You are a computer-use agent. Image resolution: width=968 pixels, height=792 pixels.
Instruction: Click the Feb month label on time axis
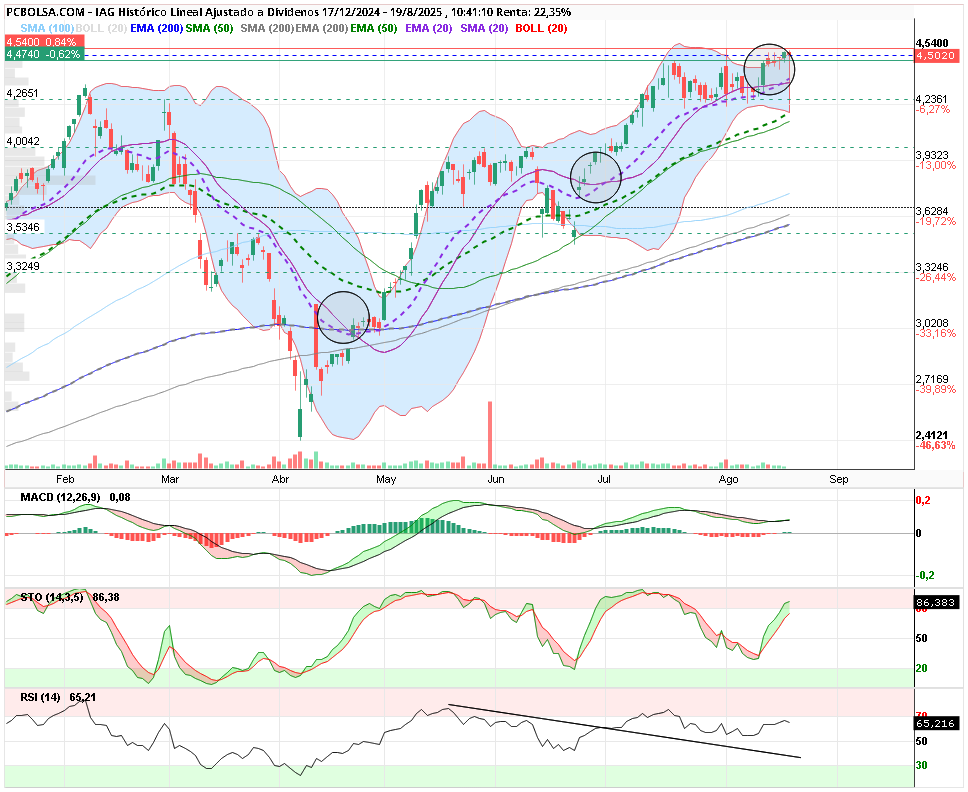[x=65, y=479]
